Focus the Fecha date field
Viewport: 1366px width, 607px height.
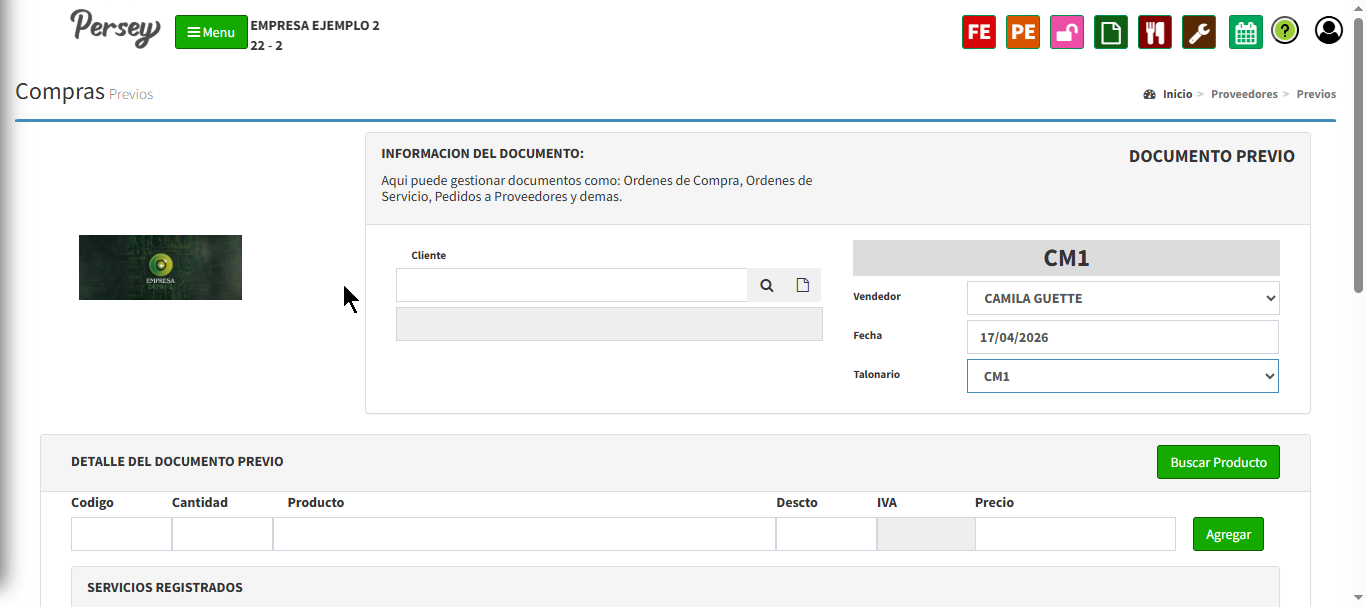1123,337
